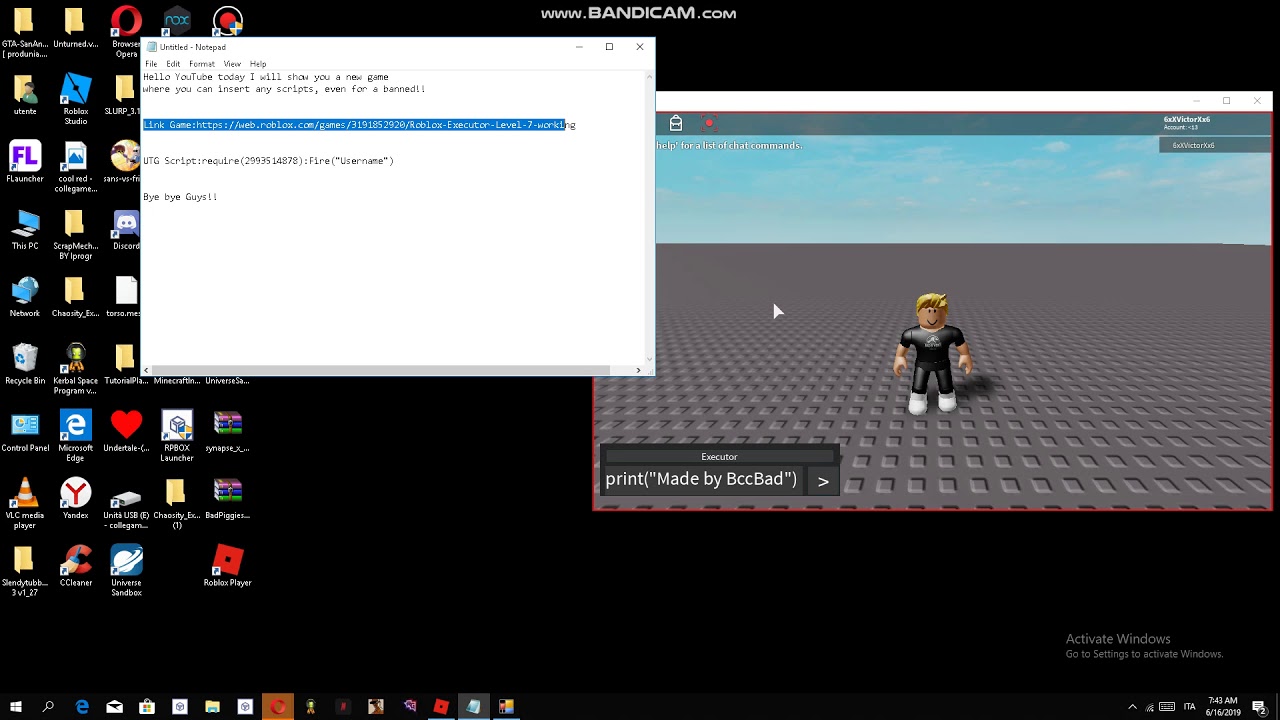Open the notification center icon
Screen dimensions: 1280x720
click(x=1260, y=706)
